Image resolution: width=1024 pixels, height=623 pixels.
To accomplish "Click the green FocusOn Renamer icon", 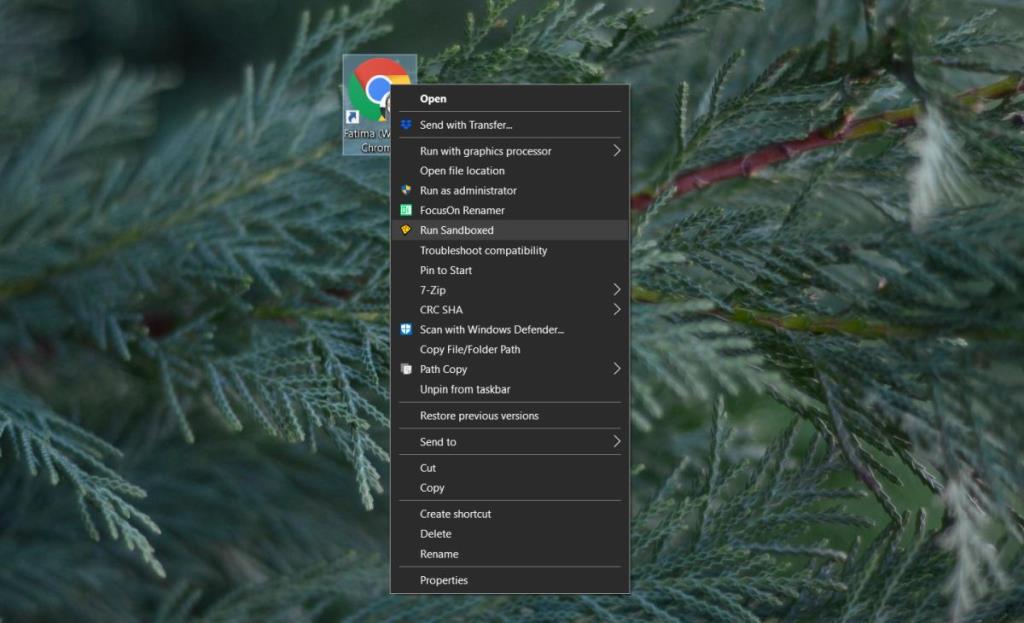I will click(x=406, y=210).
